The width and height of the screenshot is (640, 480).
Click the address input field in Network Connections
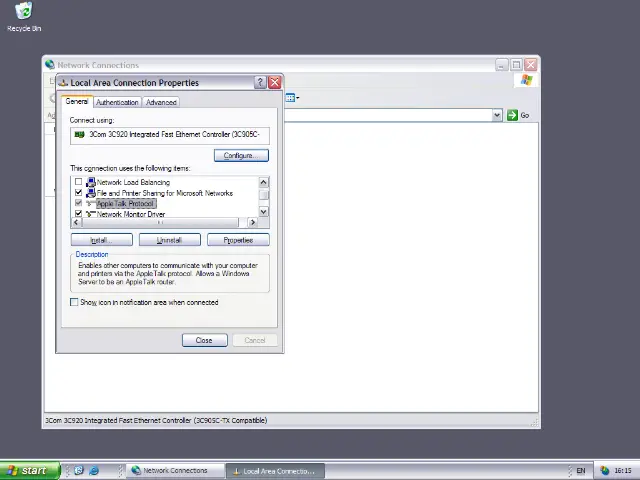(388, 116)
